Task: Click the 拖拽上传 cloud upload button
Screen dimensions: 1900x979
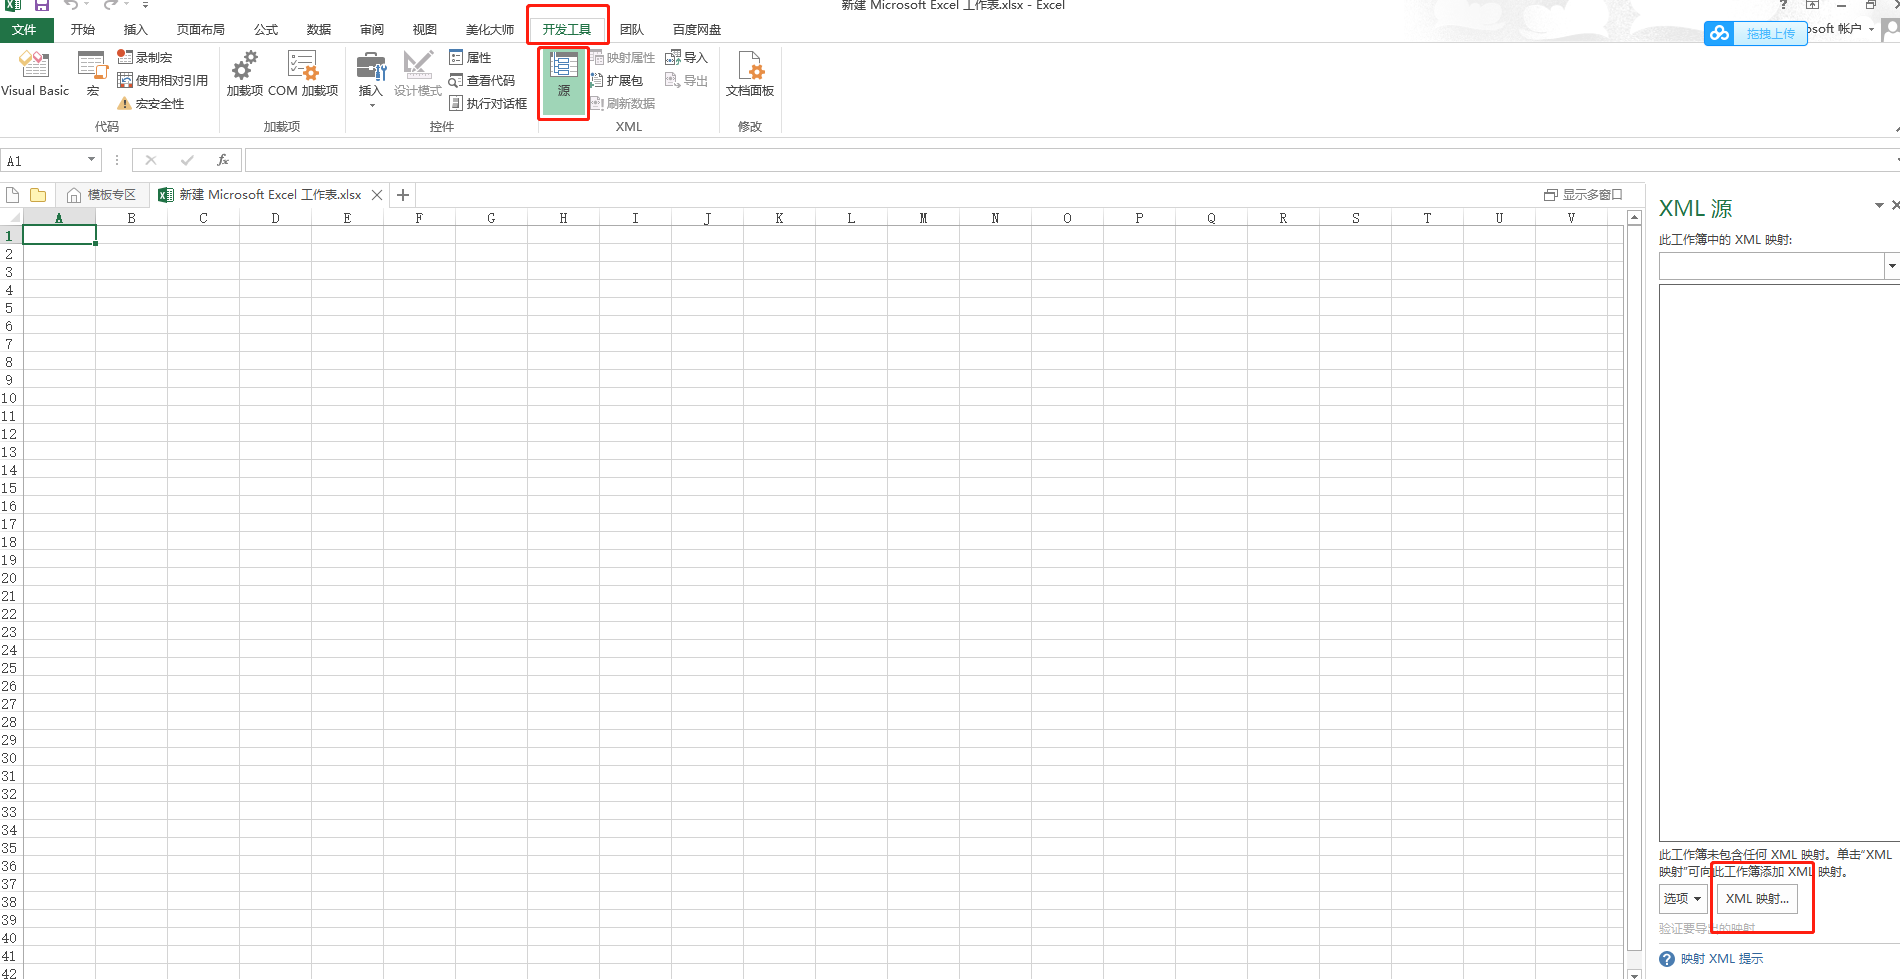Action: tap(1755, 33)
